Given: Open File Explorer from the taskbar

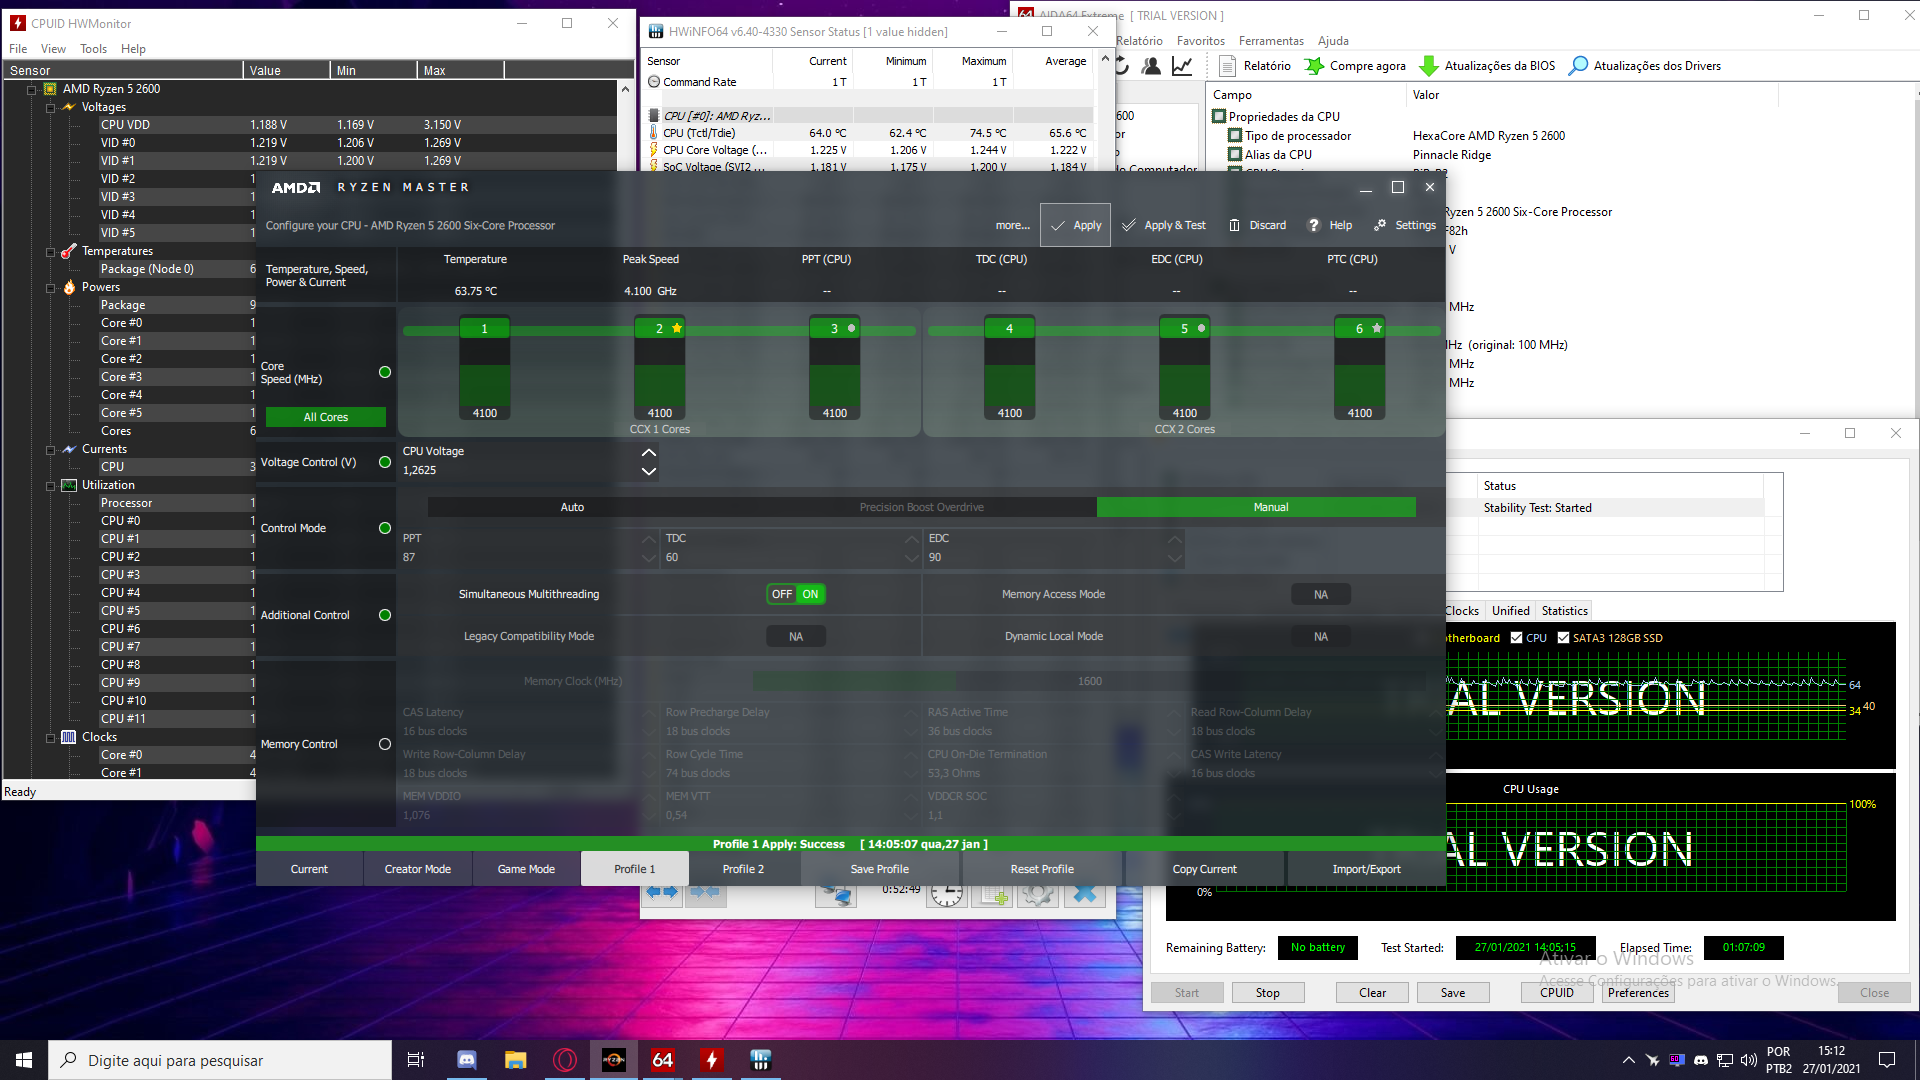Looking at the screenshot, I should point(515,1060).
